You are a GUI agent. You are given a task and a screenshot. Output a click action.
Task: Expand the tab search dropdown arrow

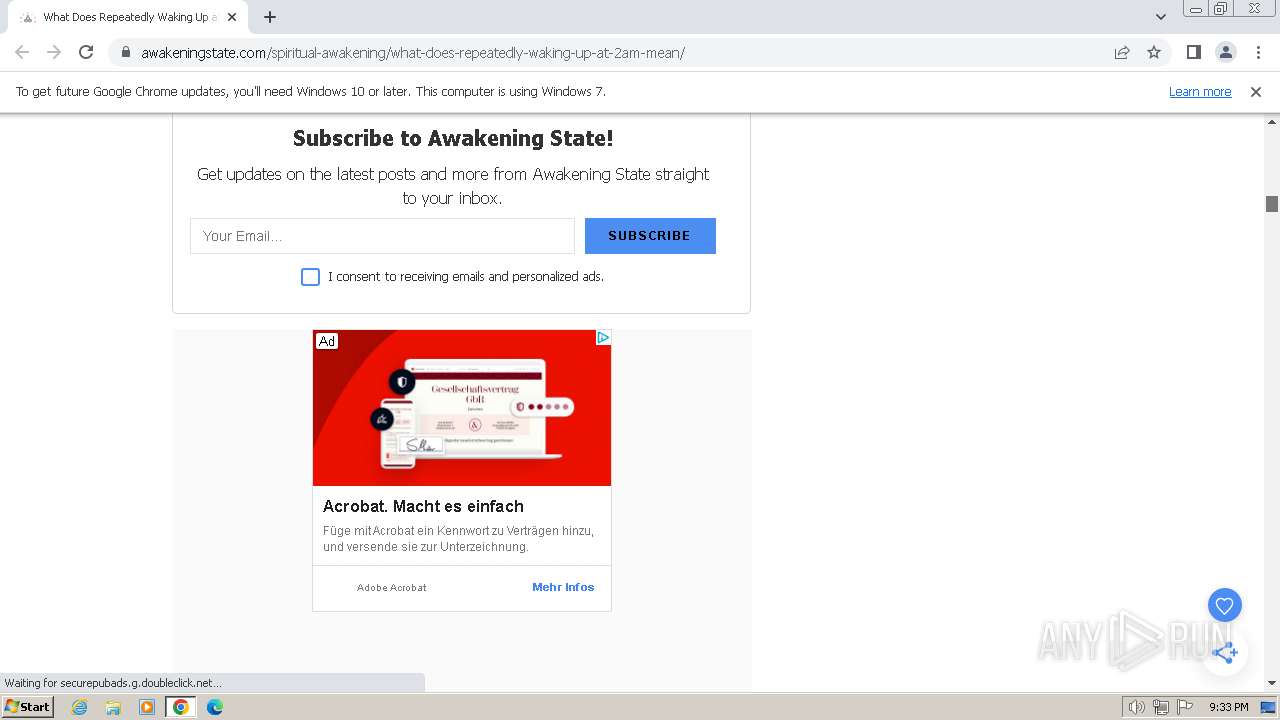[x=1160, y=17]
